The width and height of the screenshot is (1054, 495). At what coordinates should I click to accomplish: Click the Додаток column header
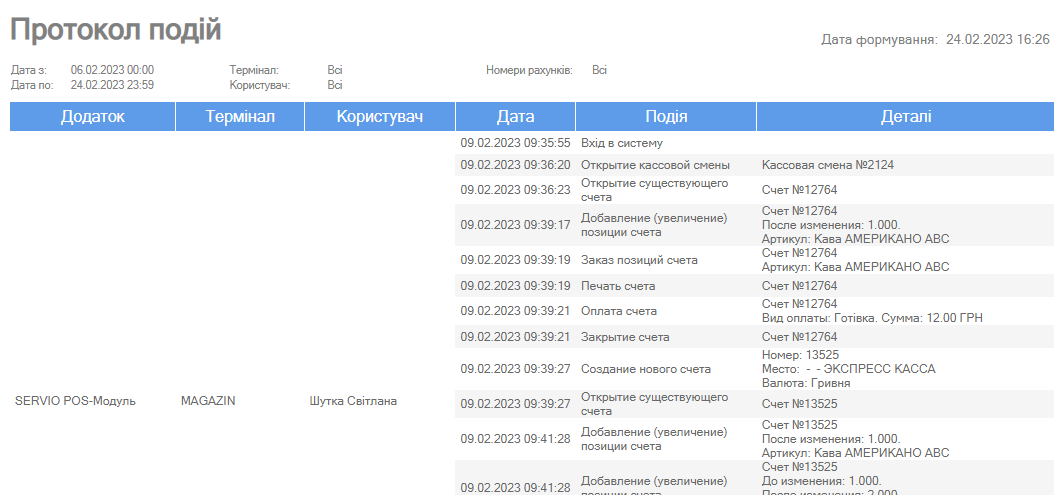[x=92, y=117]
